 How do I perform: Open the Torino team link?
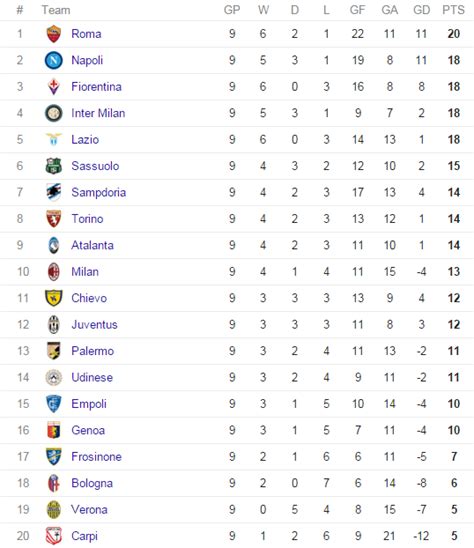tap(87, 219)
